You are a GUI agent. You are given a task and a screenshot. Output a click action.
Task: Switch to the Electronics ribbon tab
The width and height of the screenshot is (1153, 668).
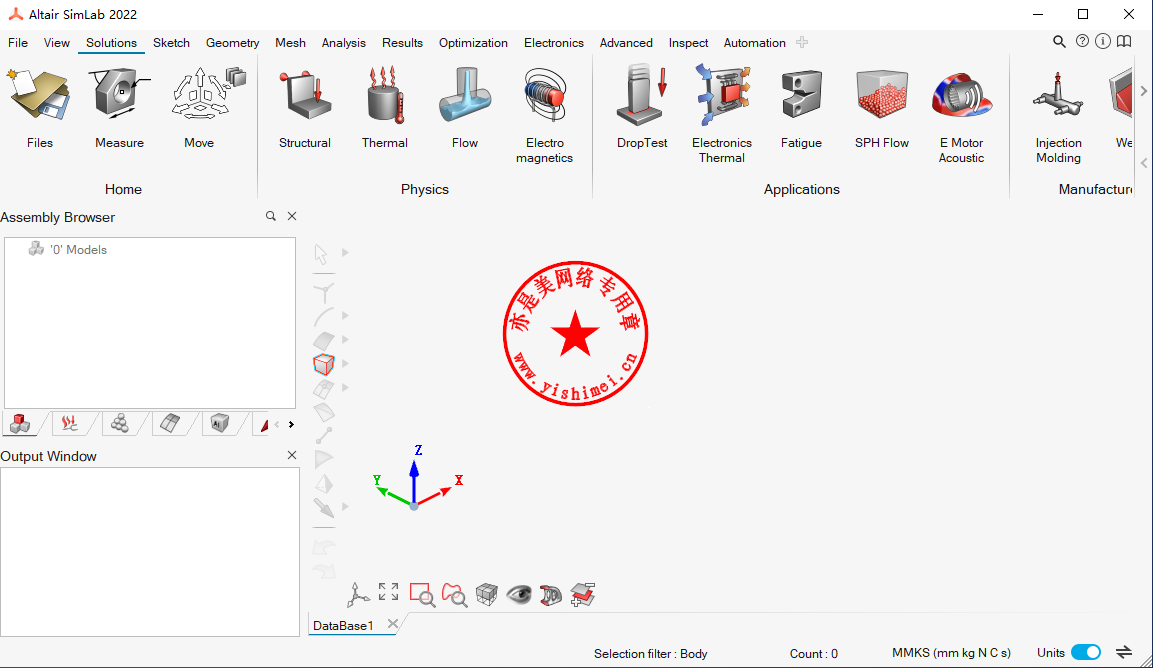[554, 43]
